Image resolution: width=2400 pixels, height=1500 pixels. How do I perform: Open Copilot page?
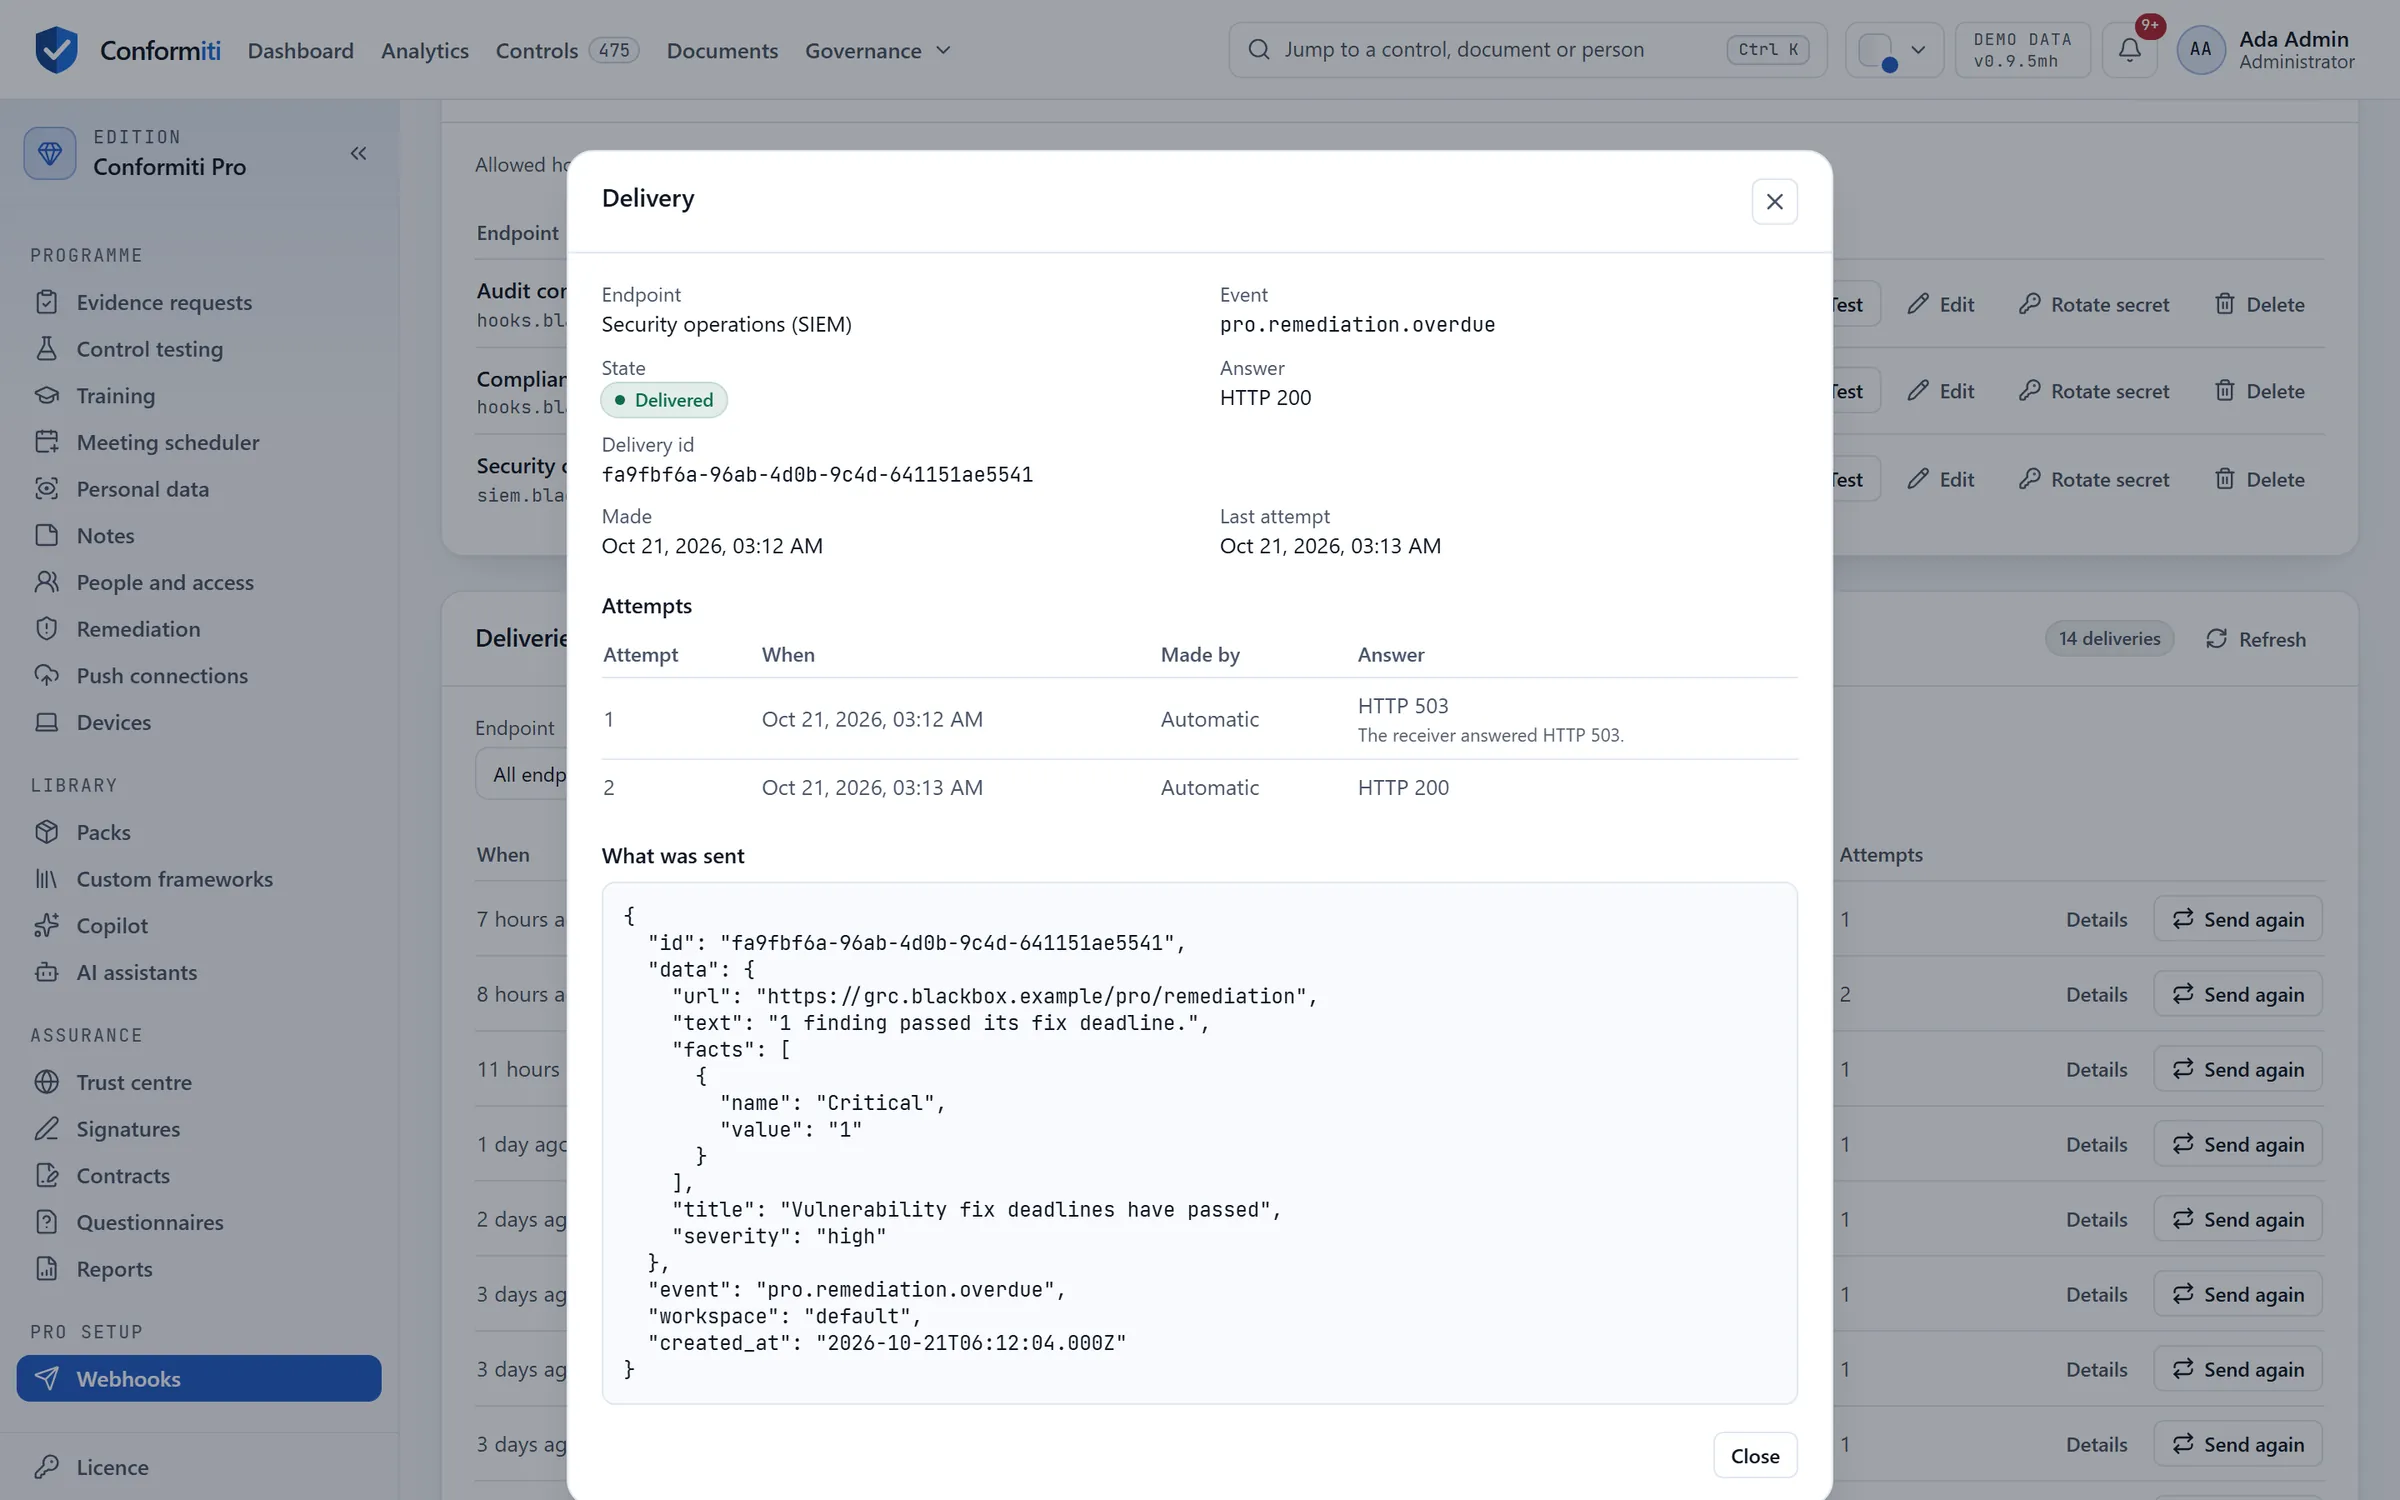coord(199,925)
